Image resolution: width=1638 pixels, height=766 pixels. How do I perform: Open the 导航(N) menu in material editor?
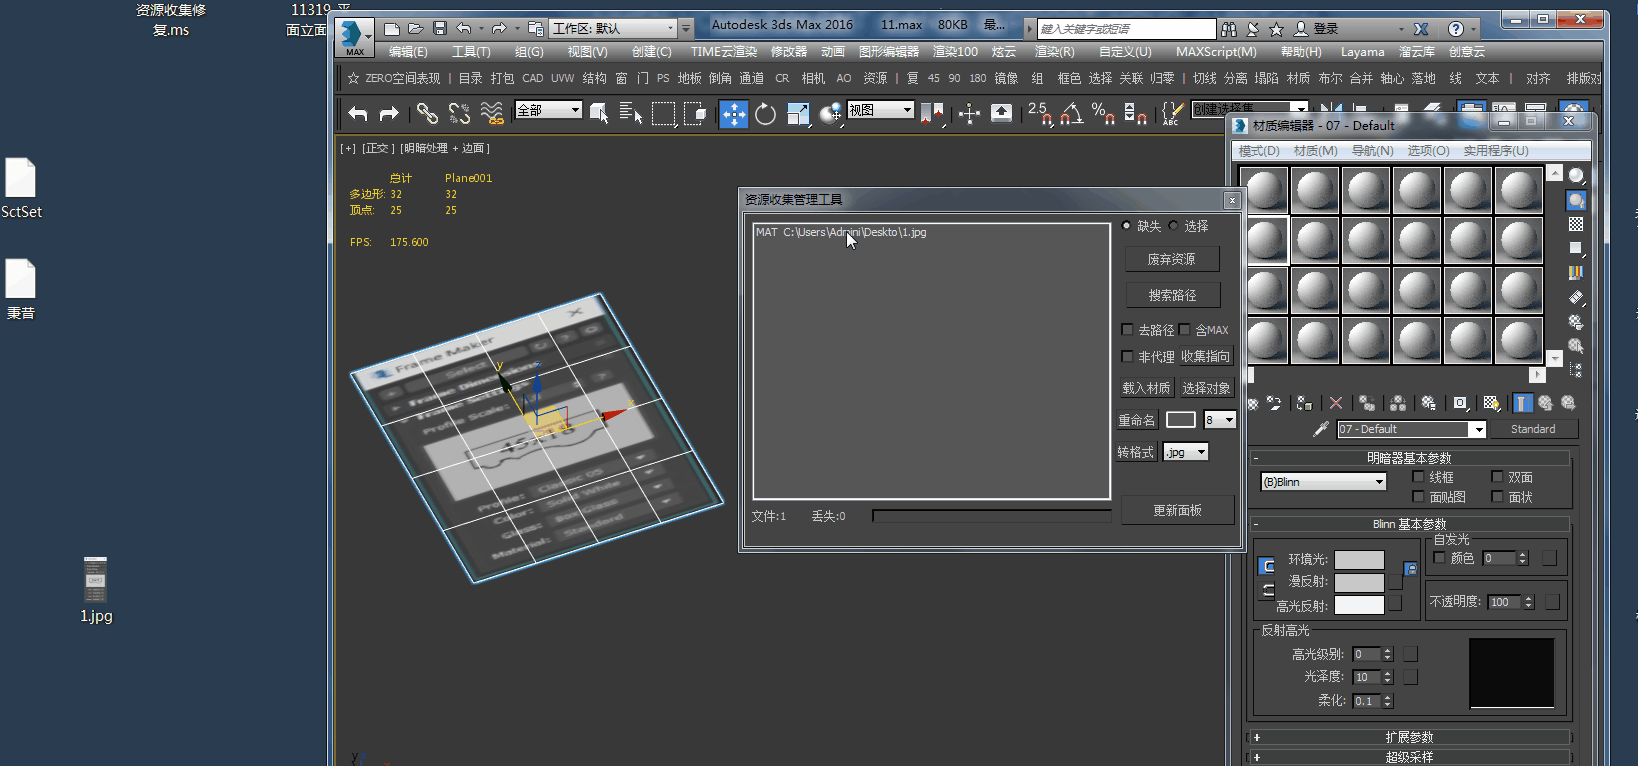(x=1372, y=151)
